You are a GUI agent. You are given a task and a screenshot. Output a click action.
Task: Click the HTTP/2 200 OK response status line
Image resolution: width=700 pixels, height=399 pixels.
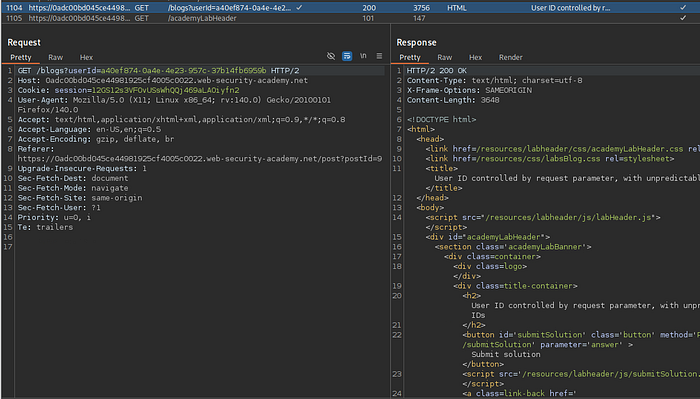click(437, 71)
